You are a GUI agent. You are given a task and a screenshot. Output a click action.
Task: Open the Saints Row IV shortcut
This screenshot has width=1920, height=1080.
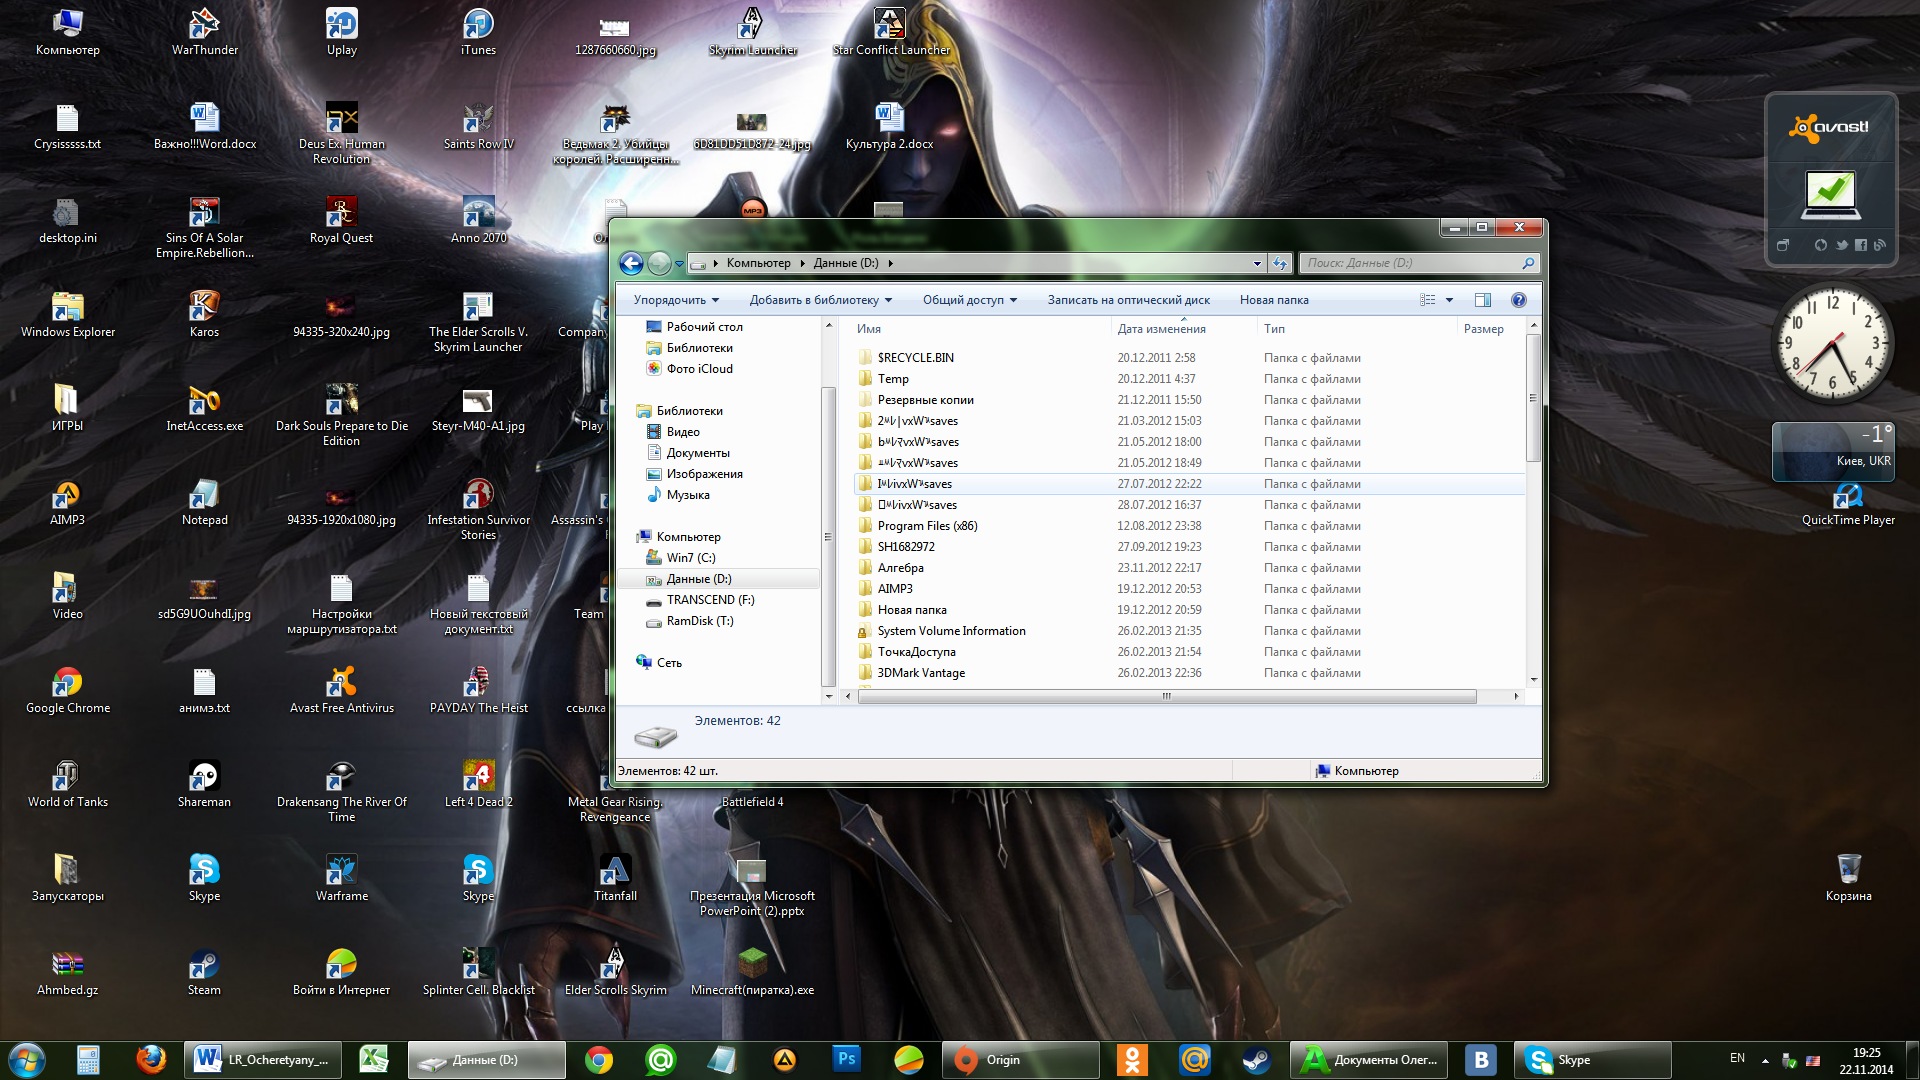pos(478,125)
